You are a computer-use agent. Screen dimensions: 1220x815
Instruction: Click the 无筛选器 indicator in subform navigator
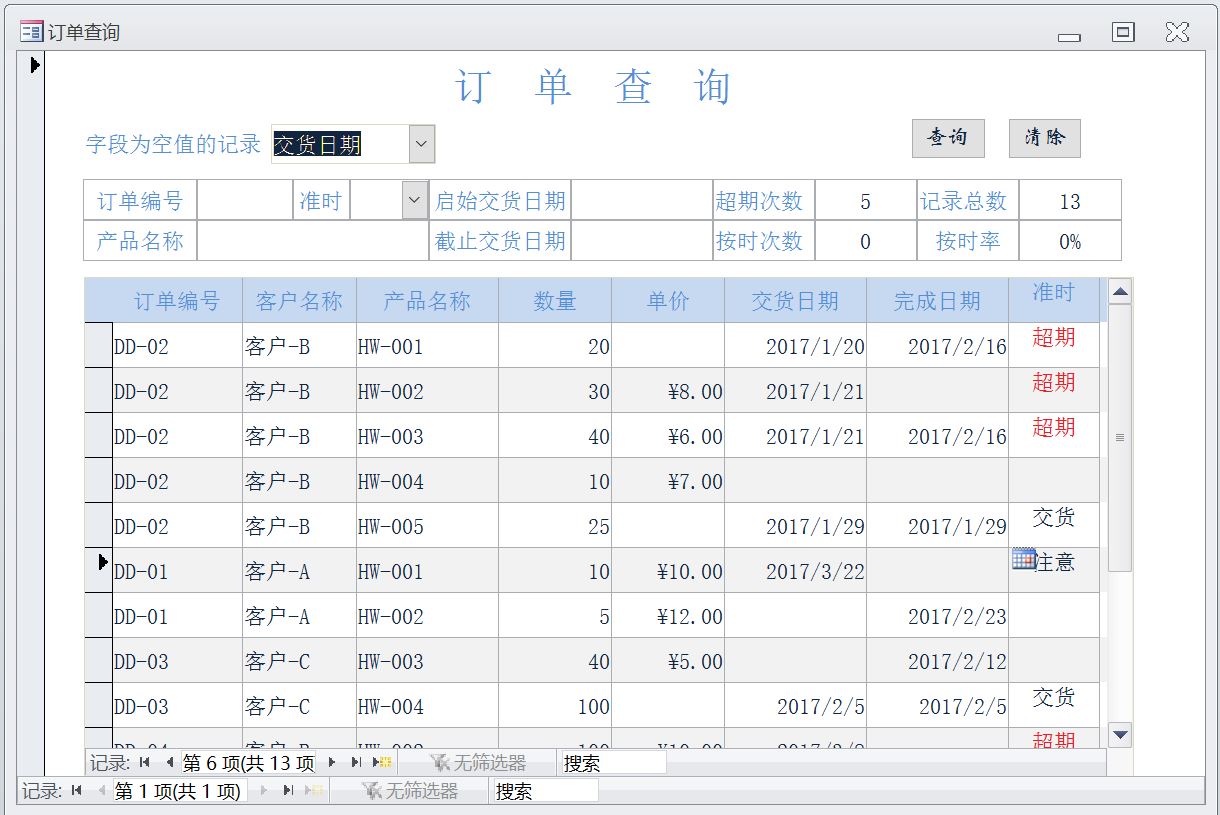[478, 763]
